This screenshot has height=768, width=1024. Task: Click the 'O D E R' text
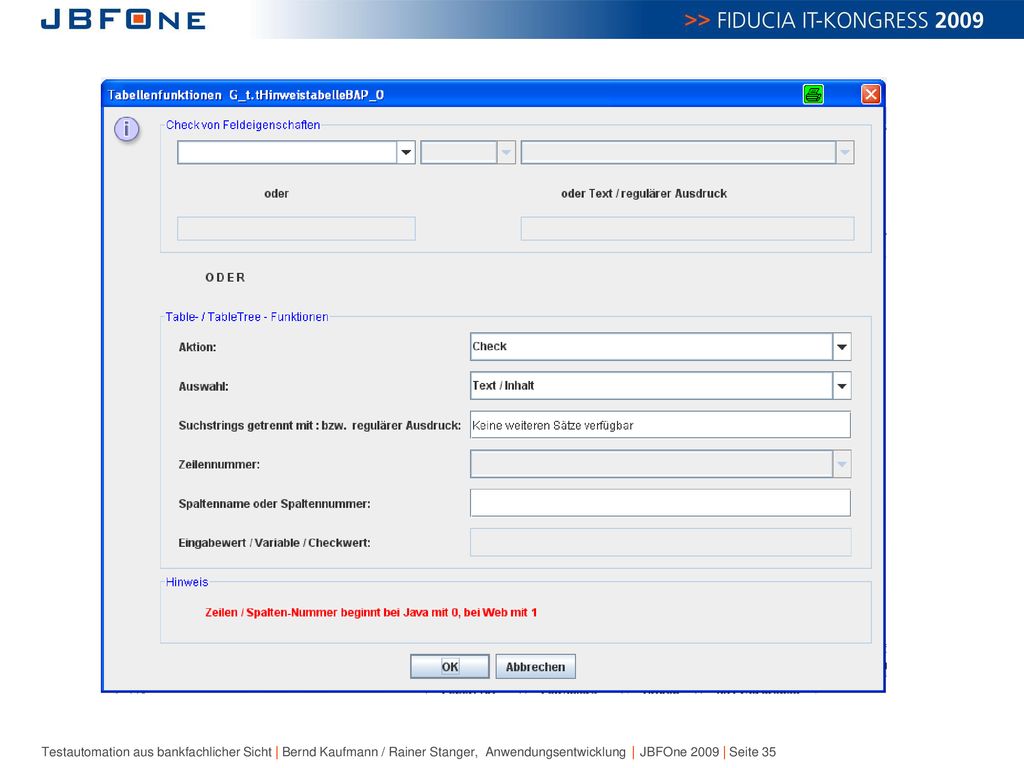[x=225, y=278]
